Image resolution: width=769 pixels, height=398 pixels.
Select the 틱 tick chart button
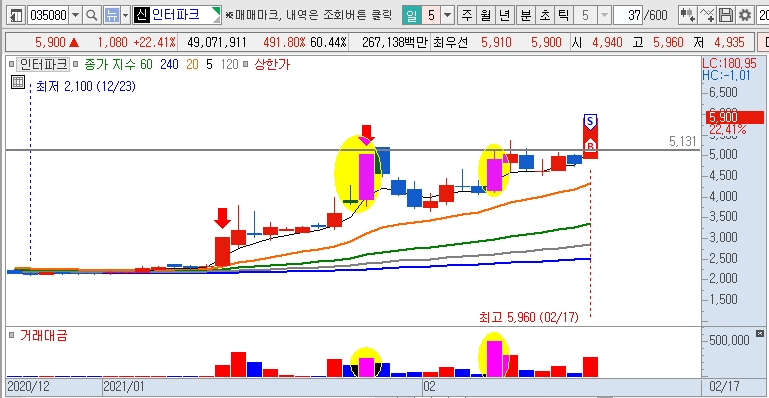pos(564,15)
